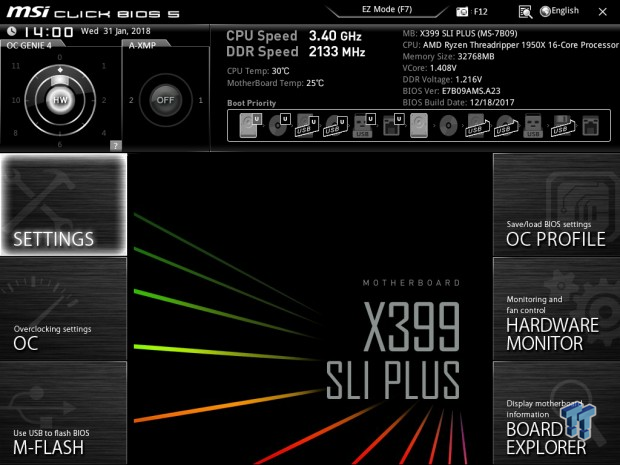Open the OC PROFILE tile
This screenshot has width=620, height=465.
[556, 204]
